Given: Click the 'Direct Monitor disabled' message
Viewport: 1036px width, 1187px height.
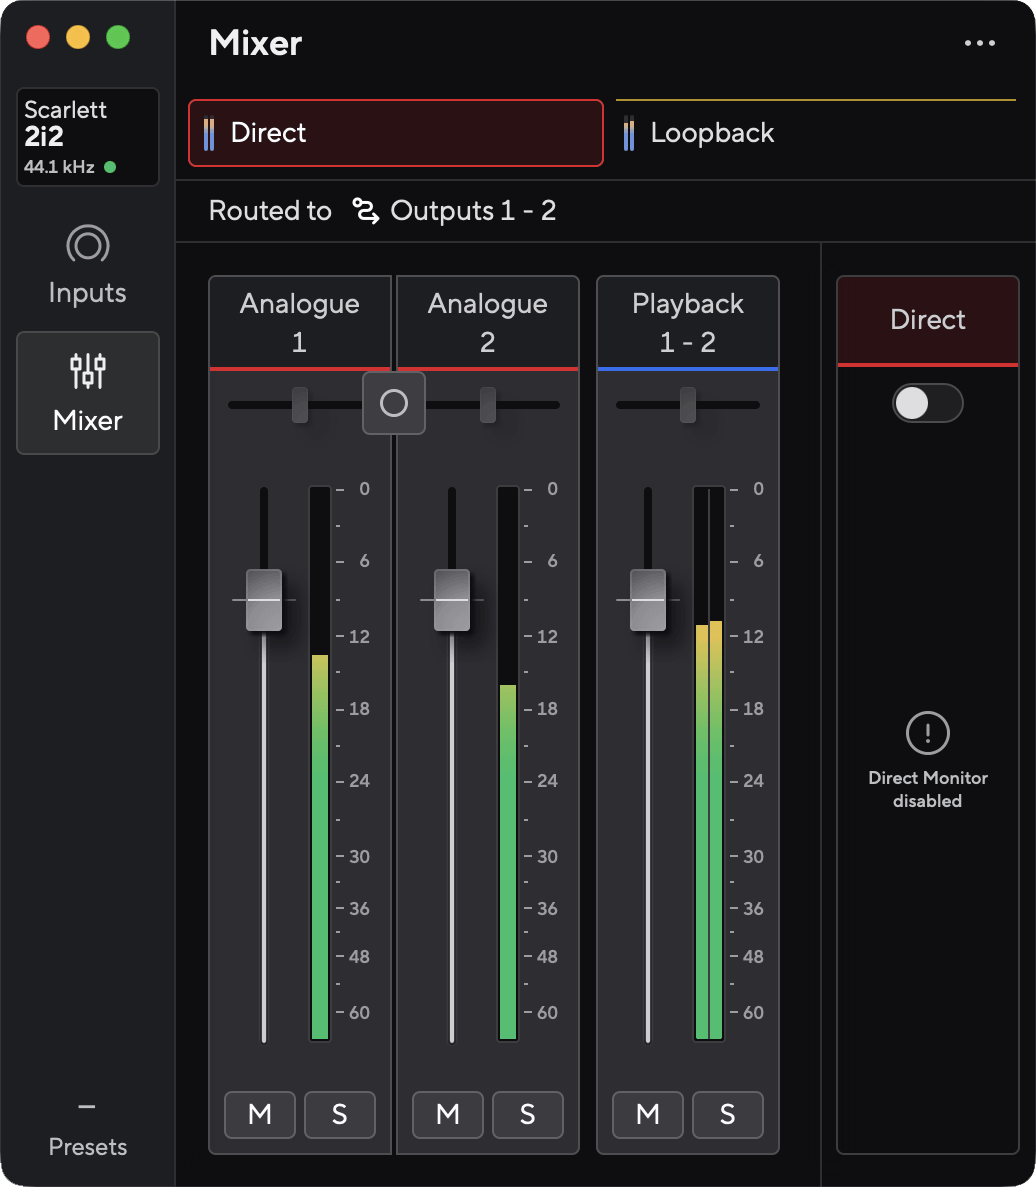Looking at the screenshot, I should click(x=928, y=790).
